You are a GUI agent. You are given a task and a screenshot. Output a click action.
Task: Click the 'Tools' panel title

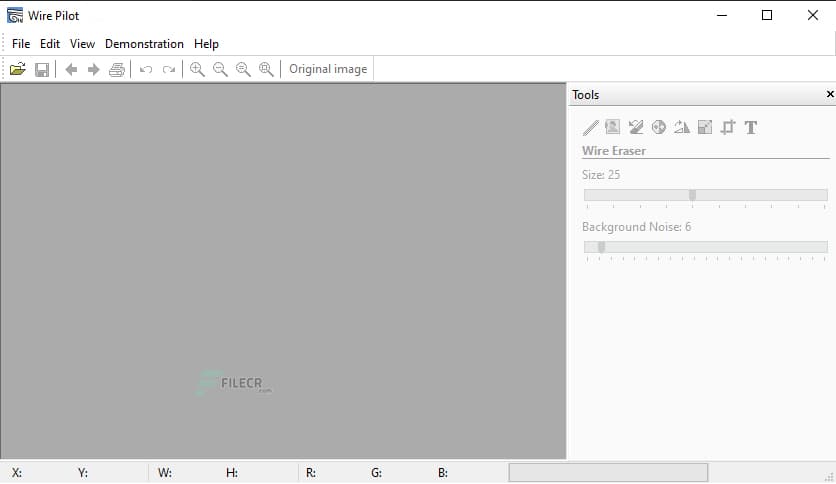click(x=585, y=95)
